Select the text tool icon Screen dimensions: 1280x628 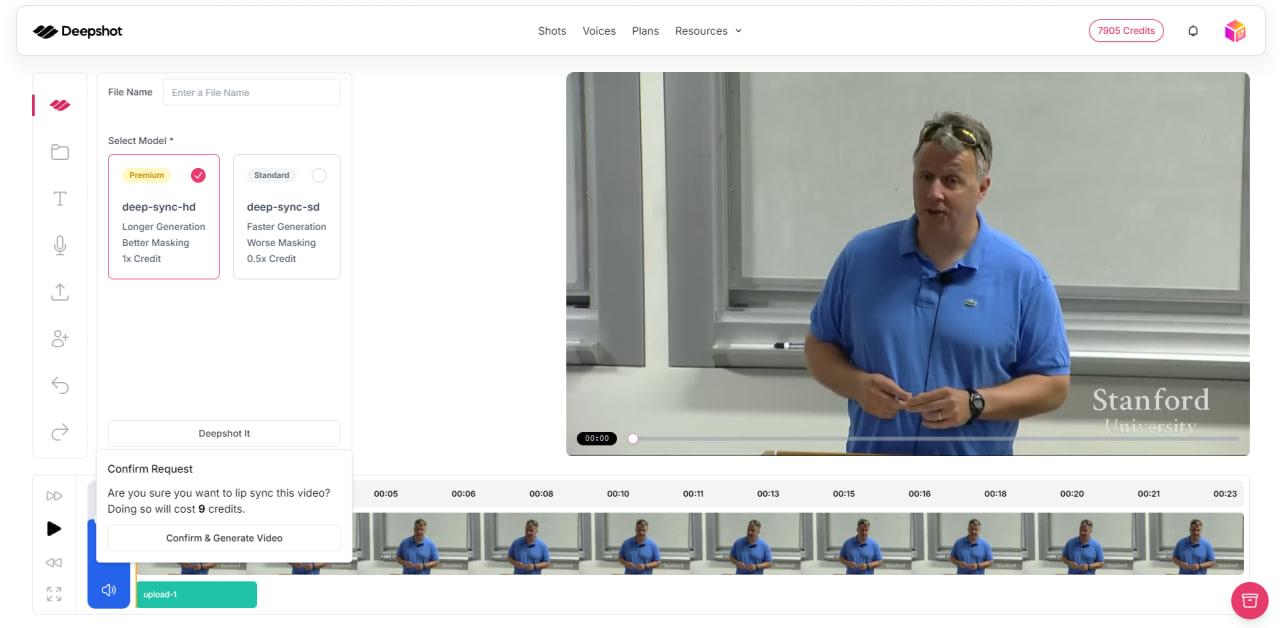pos(60,198)
